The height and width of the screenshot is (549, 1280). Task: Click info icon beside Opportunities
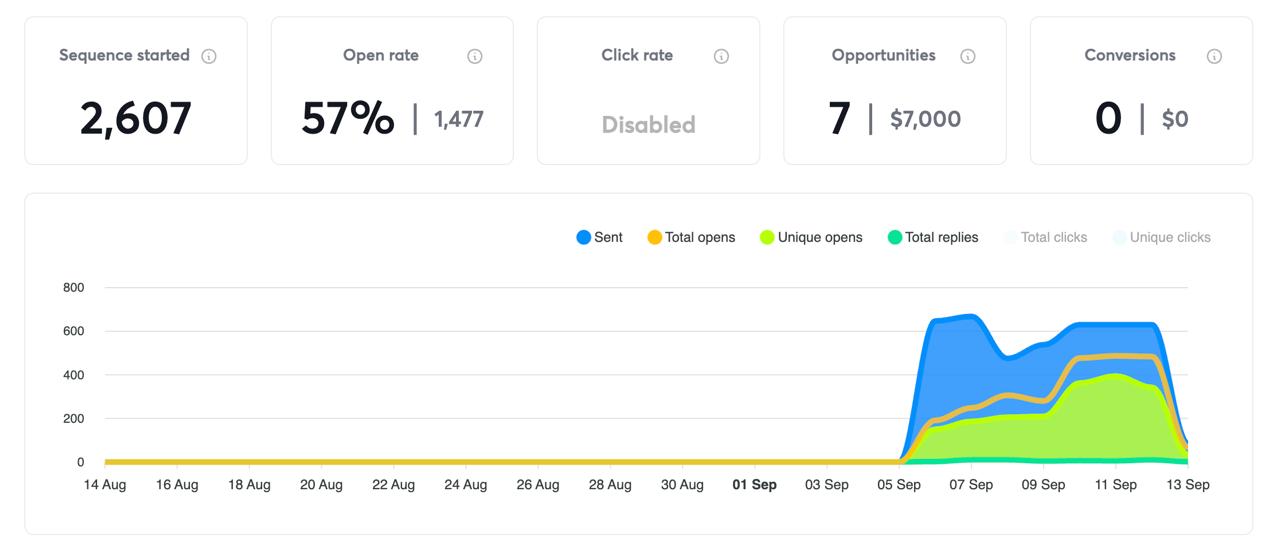point(967,56)
